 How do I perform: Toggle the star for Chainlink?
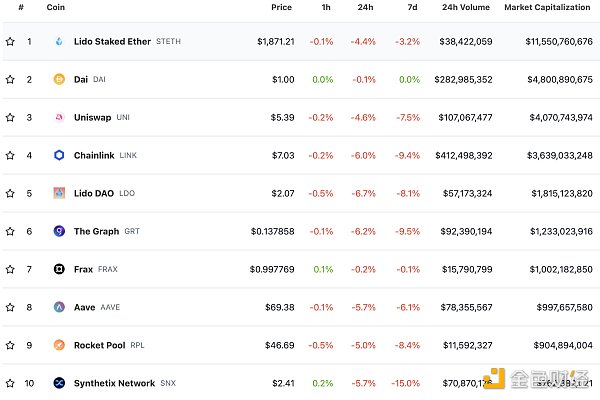pos(10,155)
